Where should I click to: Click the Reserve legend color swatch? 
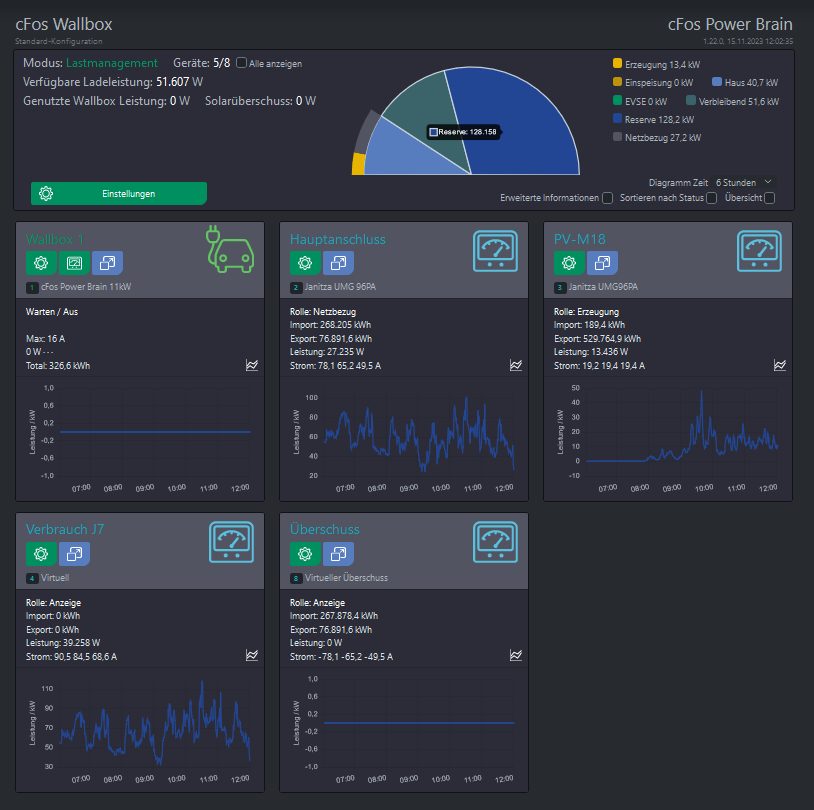[617, 118]
